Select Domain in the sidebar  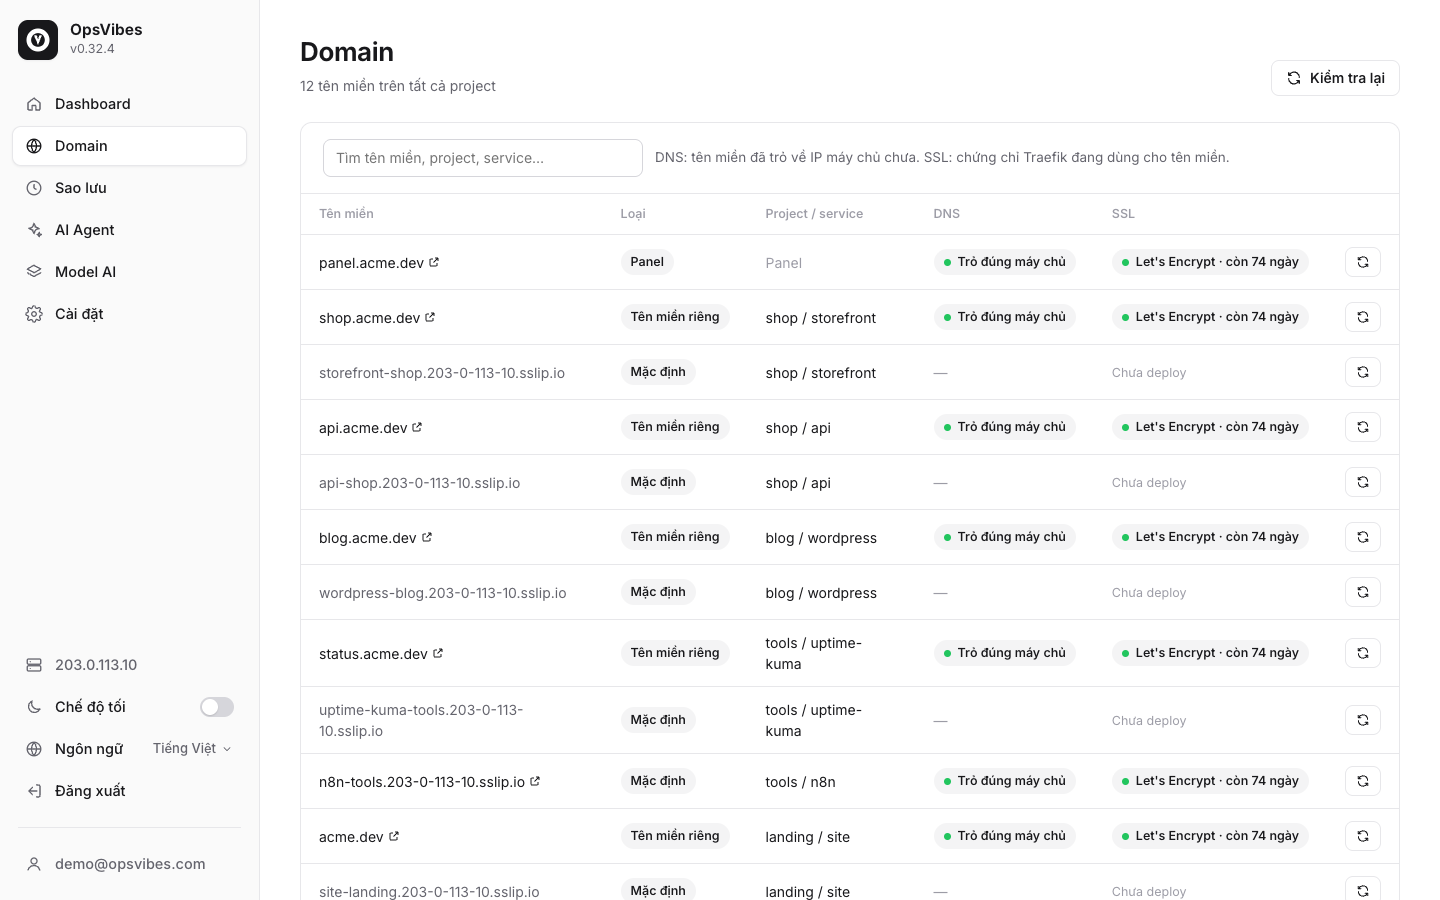tap(129, 146)
